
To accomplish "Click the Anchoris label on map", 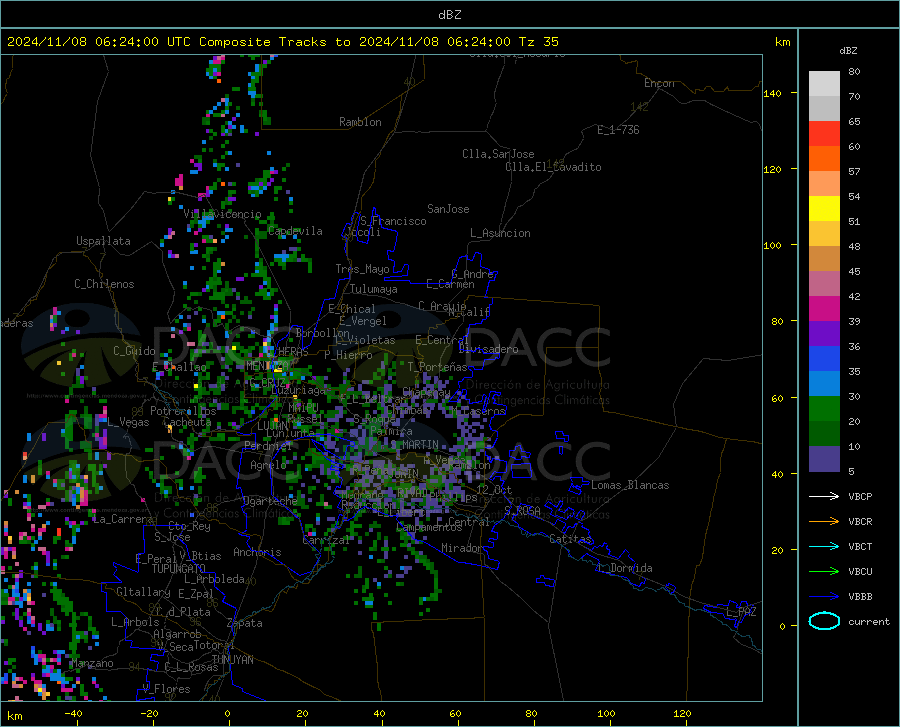I will click(x=257, y=552).
